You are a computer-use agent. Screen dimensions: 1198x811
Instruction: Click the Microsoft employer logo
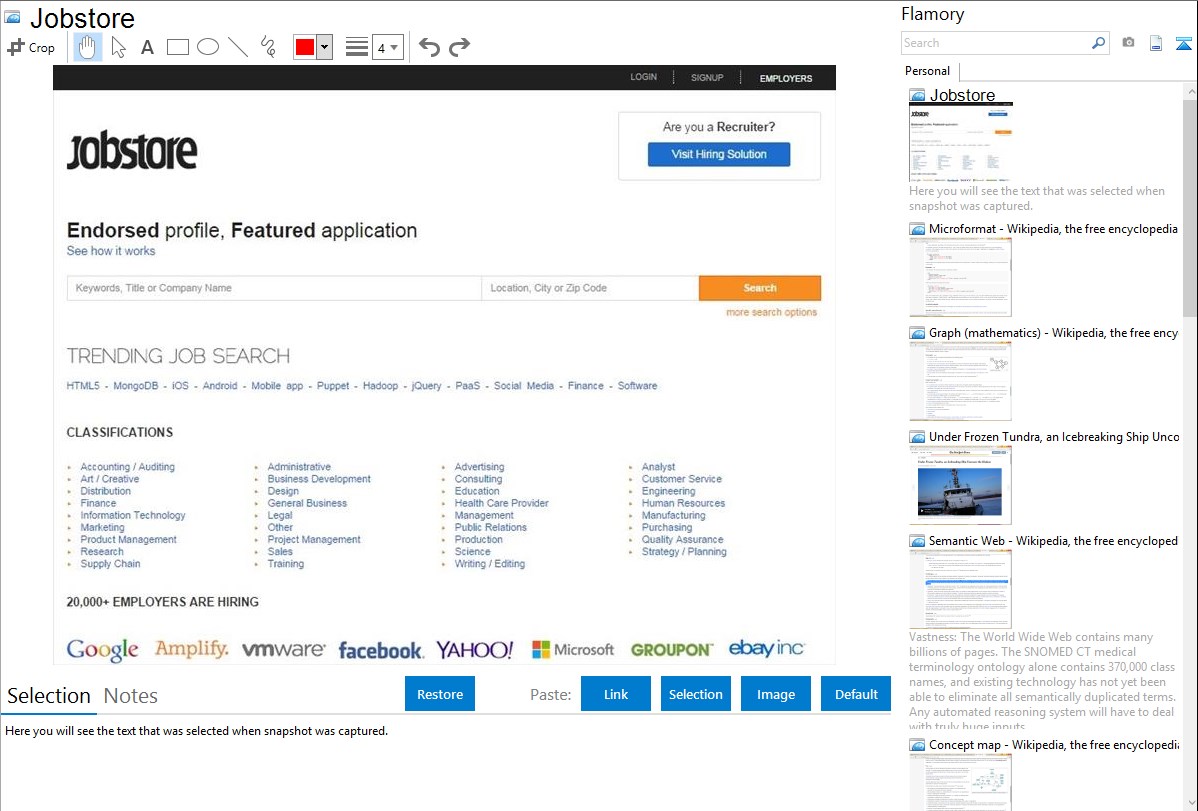573,650
